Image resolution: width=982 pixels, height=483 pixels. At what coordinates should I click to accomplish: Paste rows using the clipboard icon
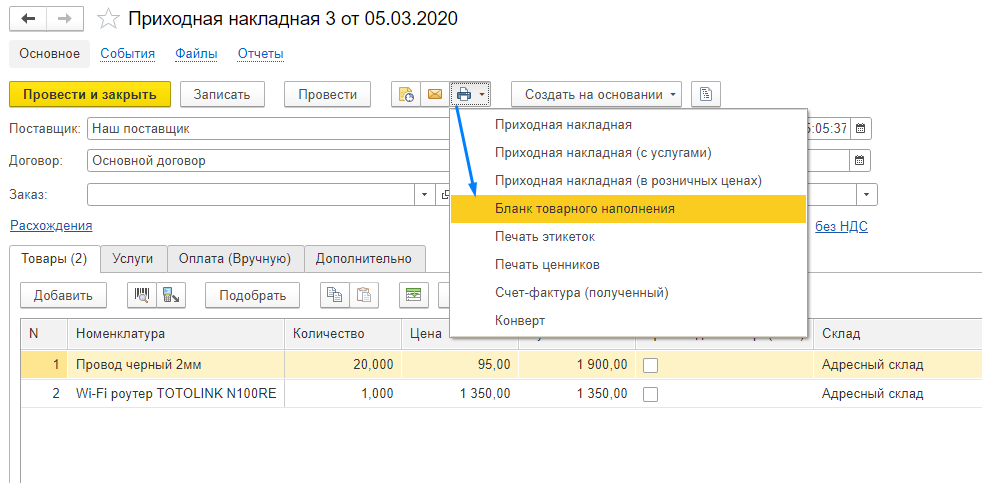point(364,295)
